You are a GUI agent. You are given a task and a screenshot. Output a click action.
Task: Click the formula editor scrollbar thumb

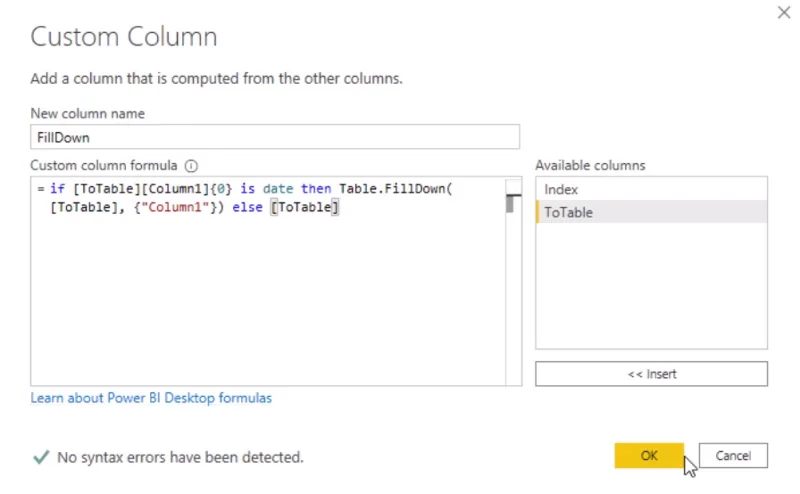point(510,204)
